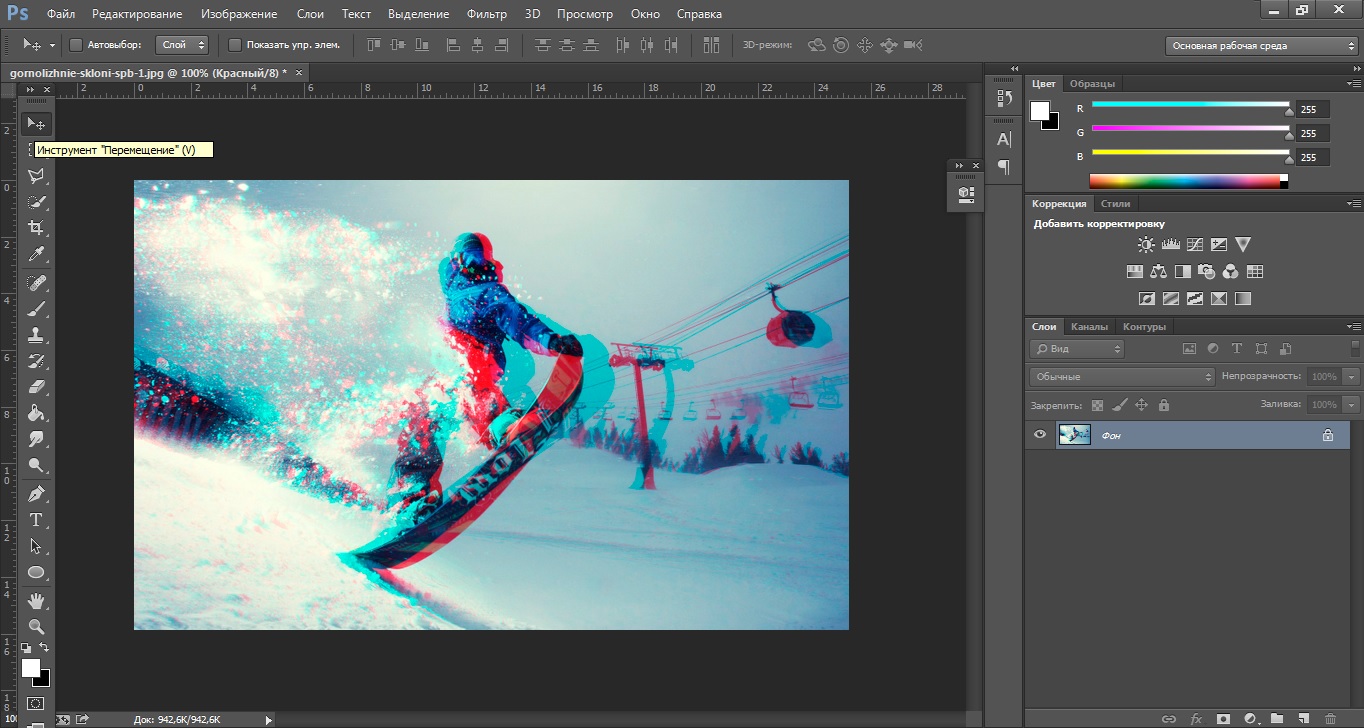The image size is (1364, 728).
Task: Open Основная рабочая среда workspace dropdown
Action: [x=1262, y=46]
